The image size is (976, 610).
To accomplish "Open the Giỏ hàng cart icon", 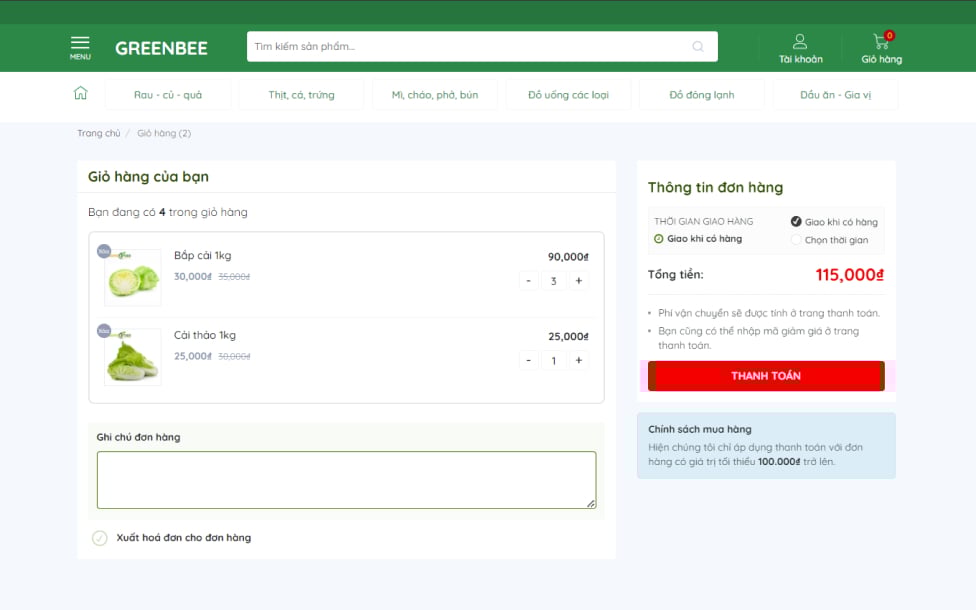I will [881, 47].
